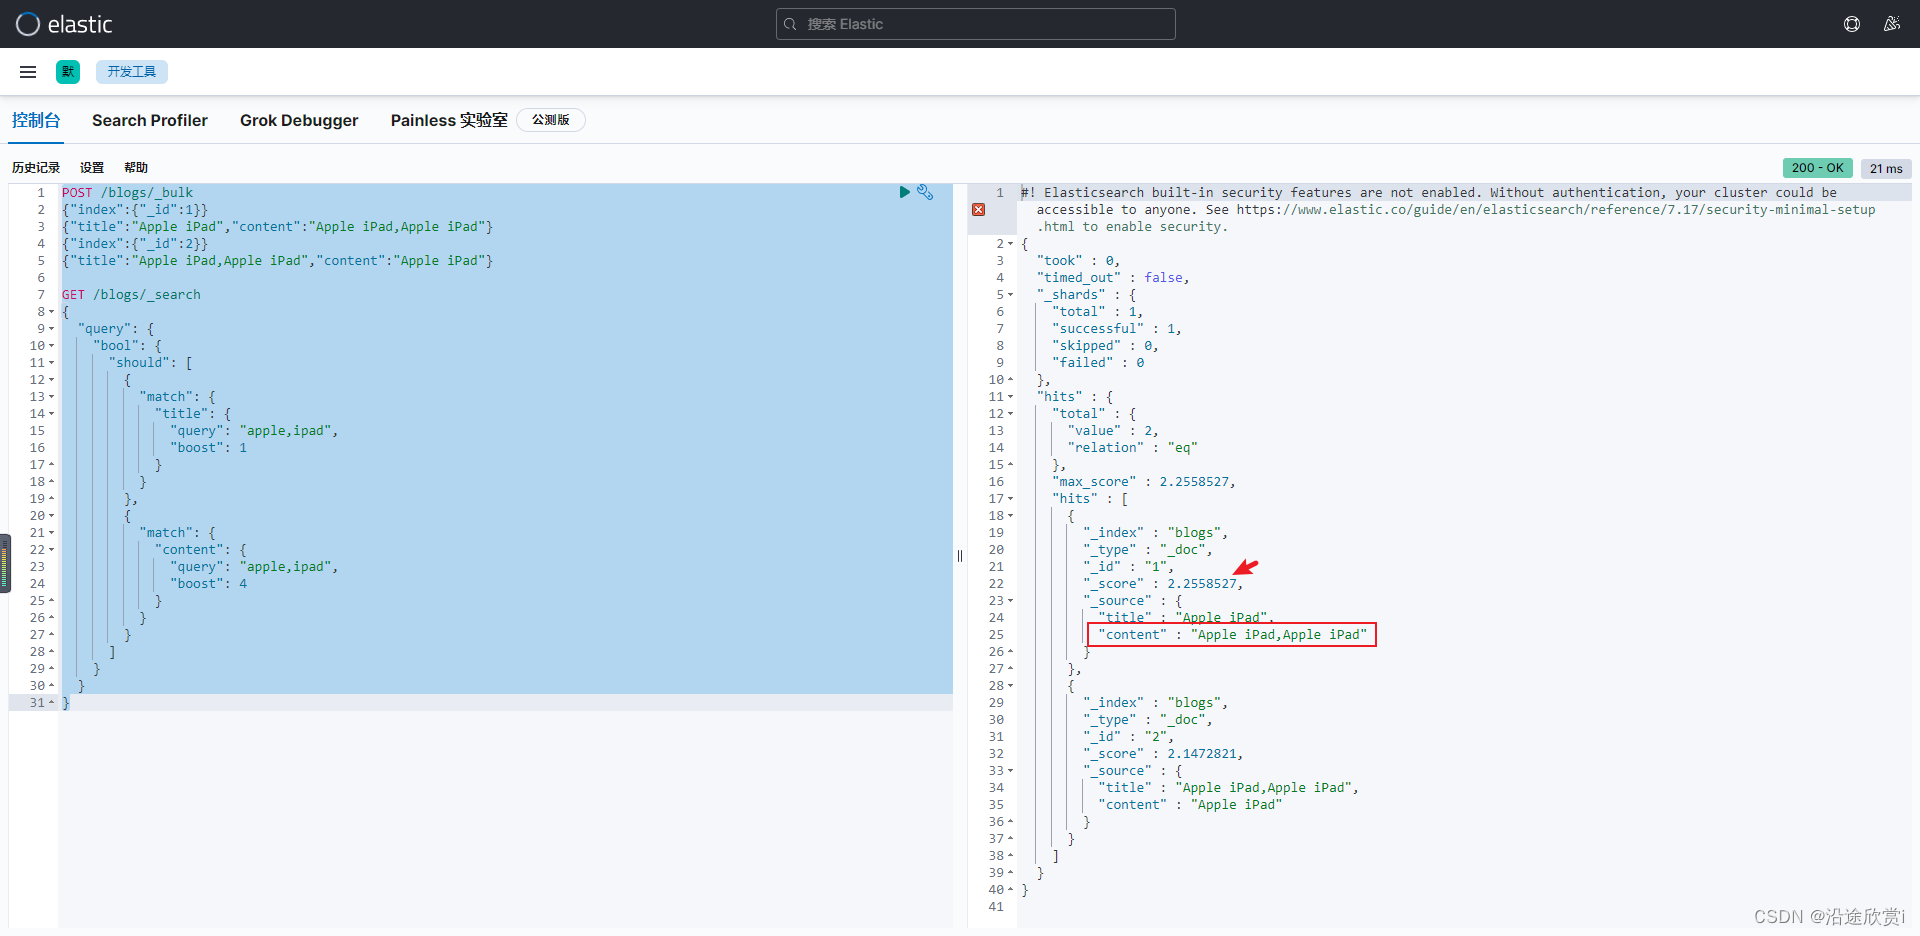
Task: Click the green default space avatar
Action: pyautogui.click(x=68, y=72)
